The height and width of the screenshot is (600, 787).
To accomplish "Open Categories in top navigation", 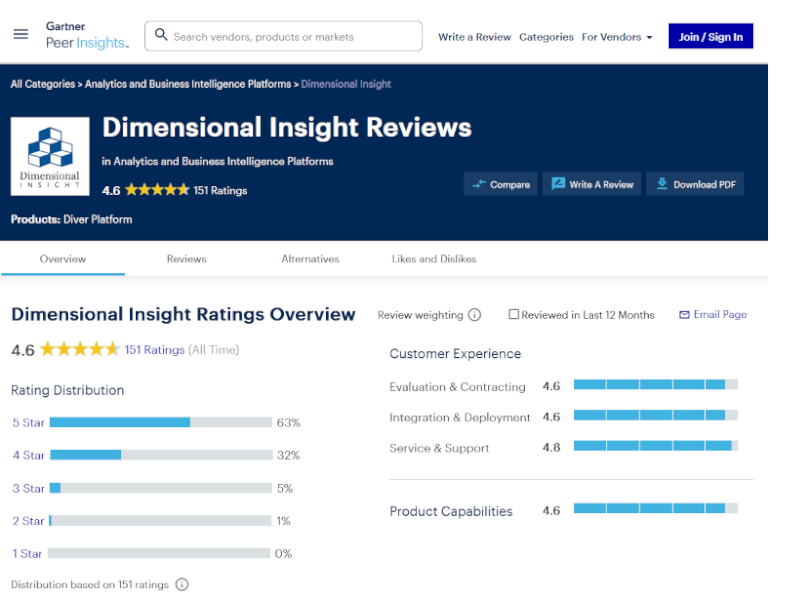I will 546,37.
